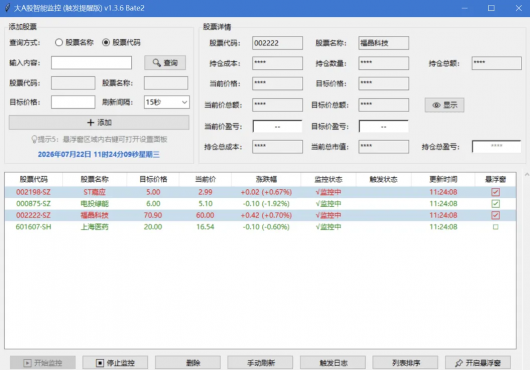Image resolution: width=530 pixels, height=370 pixels.
Task: Click the 查询 search button
Action: click(165, 63)
